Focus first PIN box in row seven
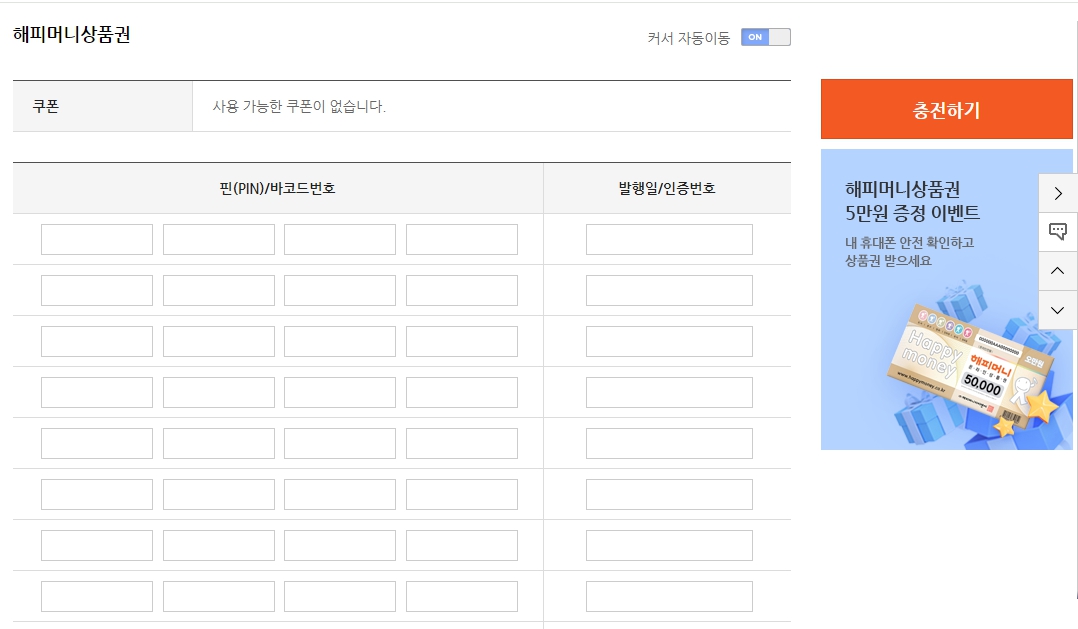Screen dimensions: 1078x629 (97, 545)
